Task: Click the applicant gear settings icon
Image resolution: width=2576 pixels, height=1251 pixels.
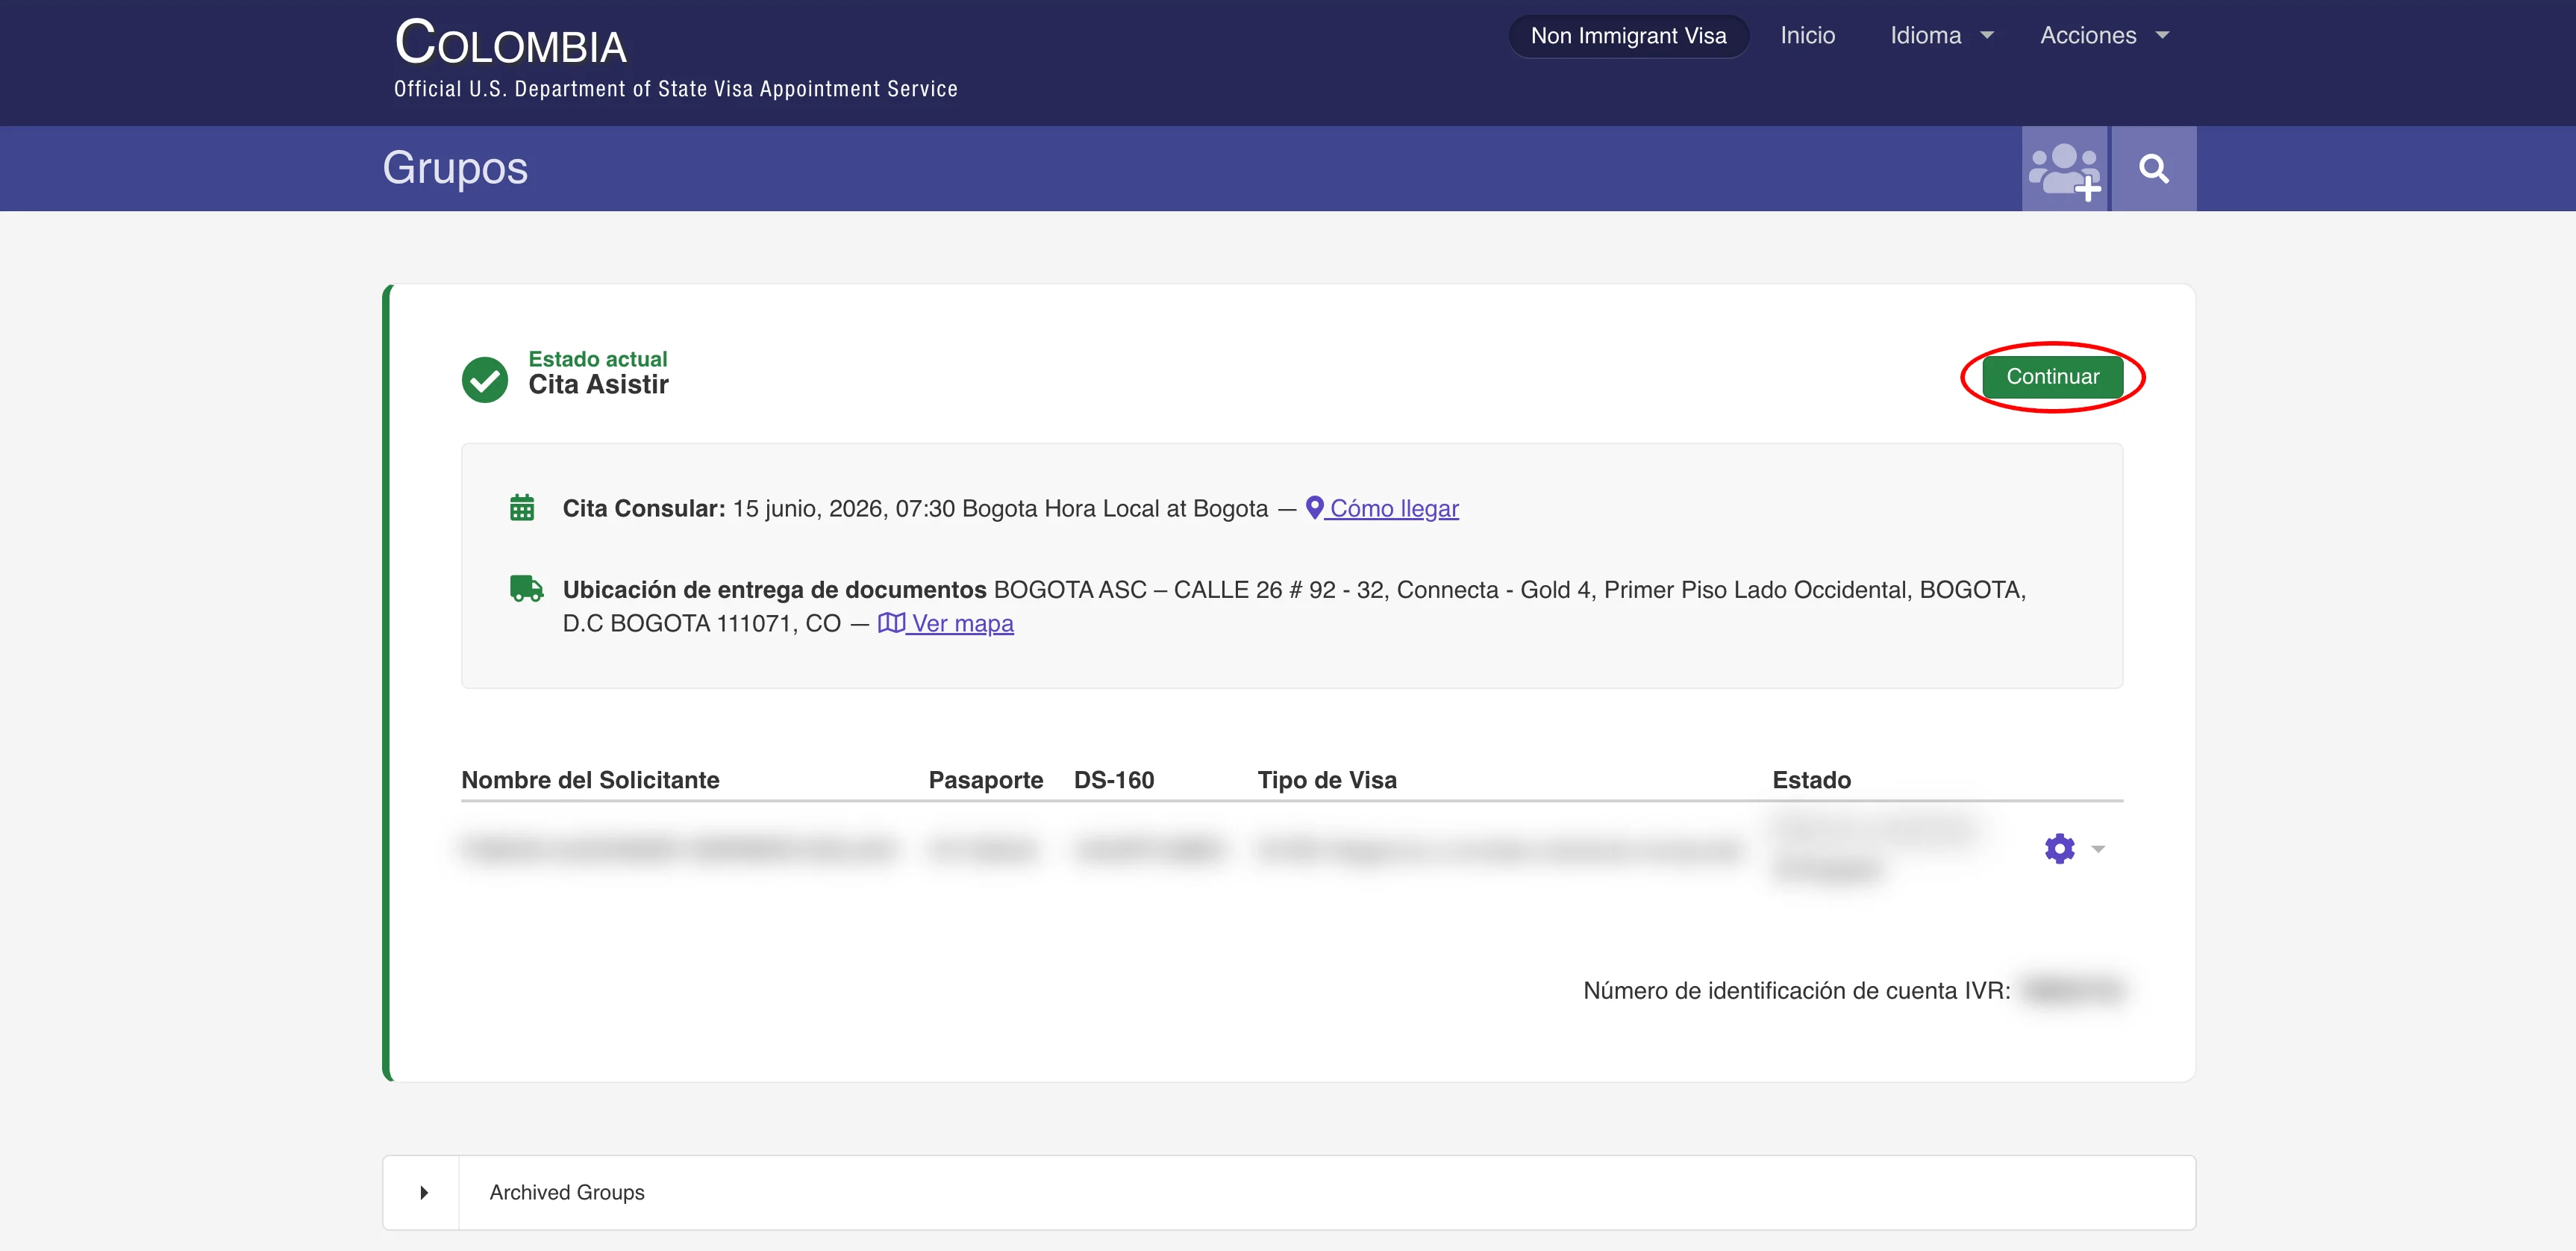Action: coord(2059,848)
